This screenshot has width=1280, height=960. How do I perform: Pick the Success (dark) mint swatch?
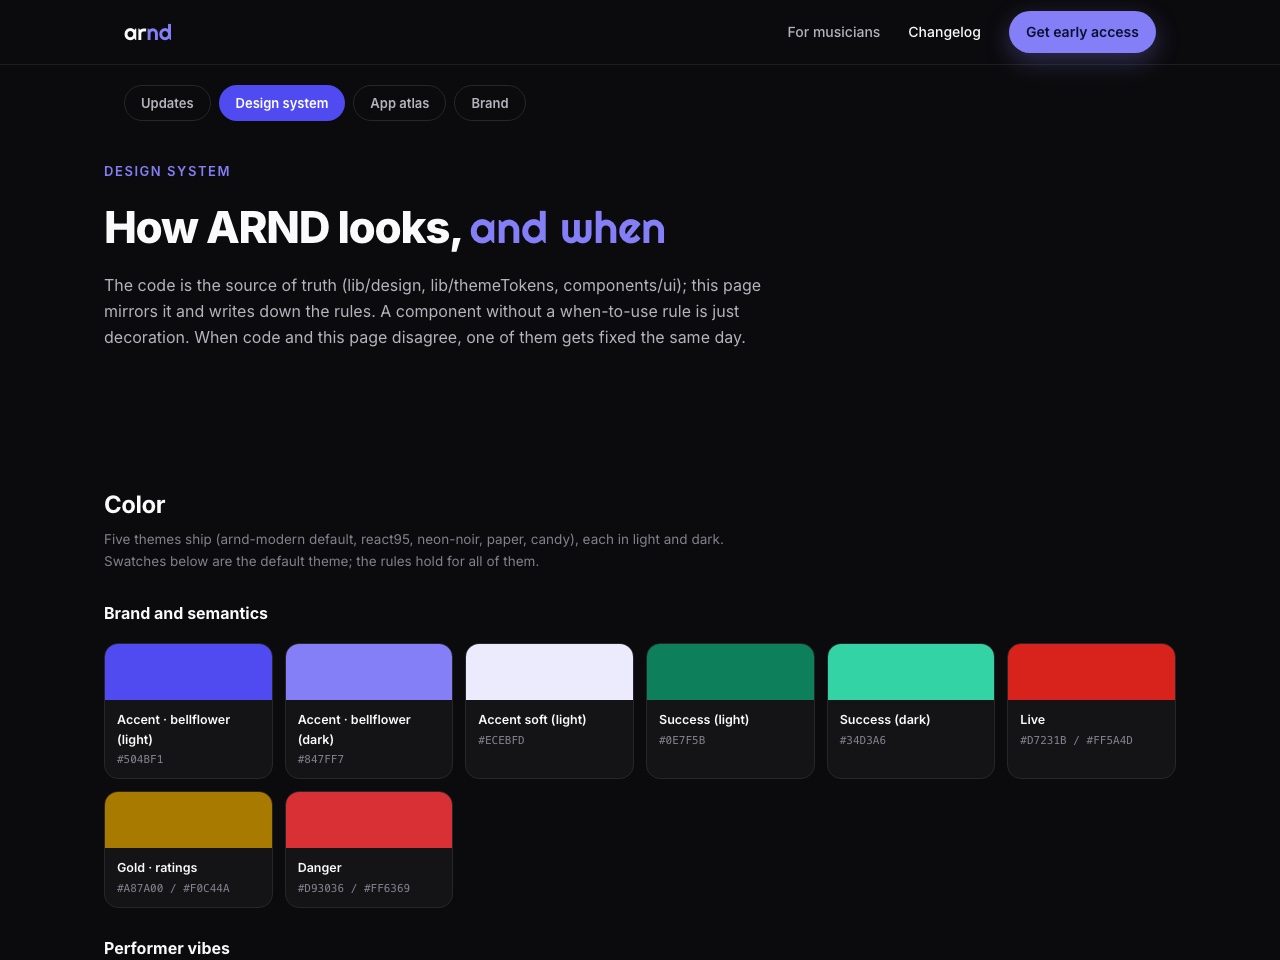(x=911, y=672)
